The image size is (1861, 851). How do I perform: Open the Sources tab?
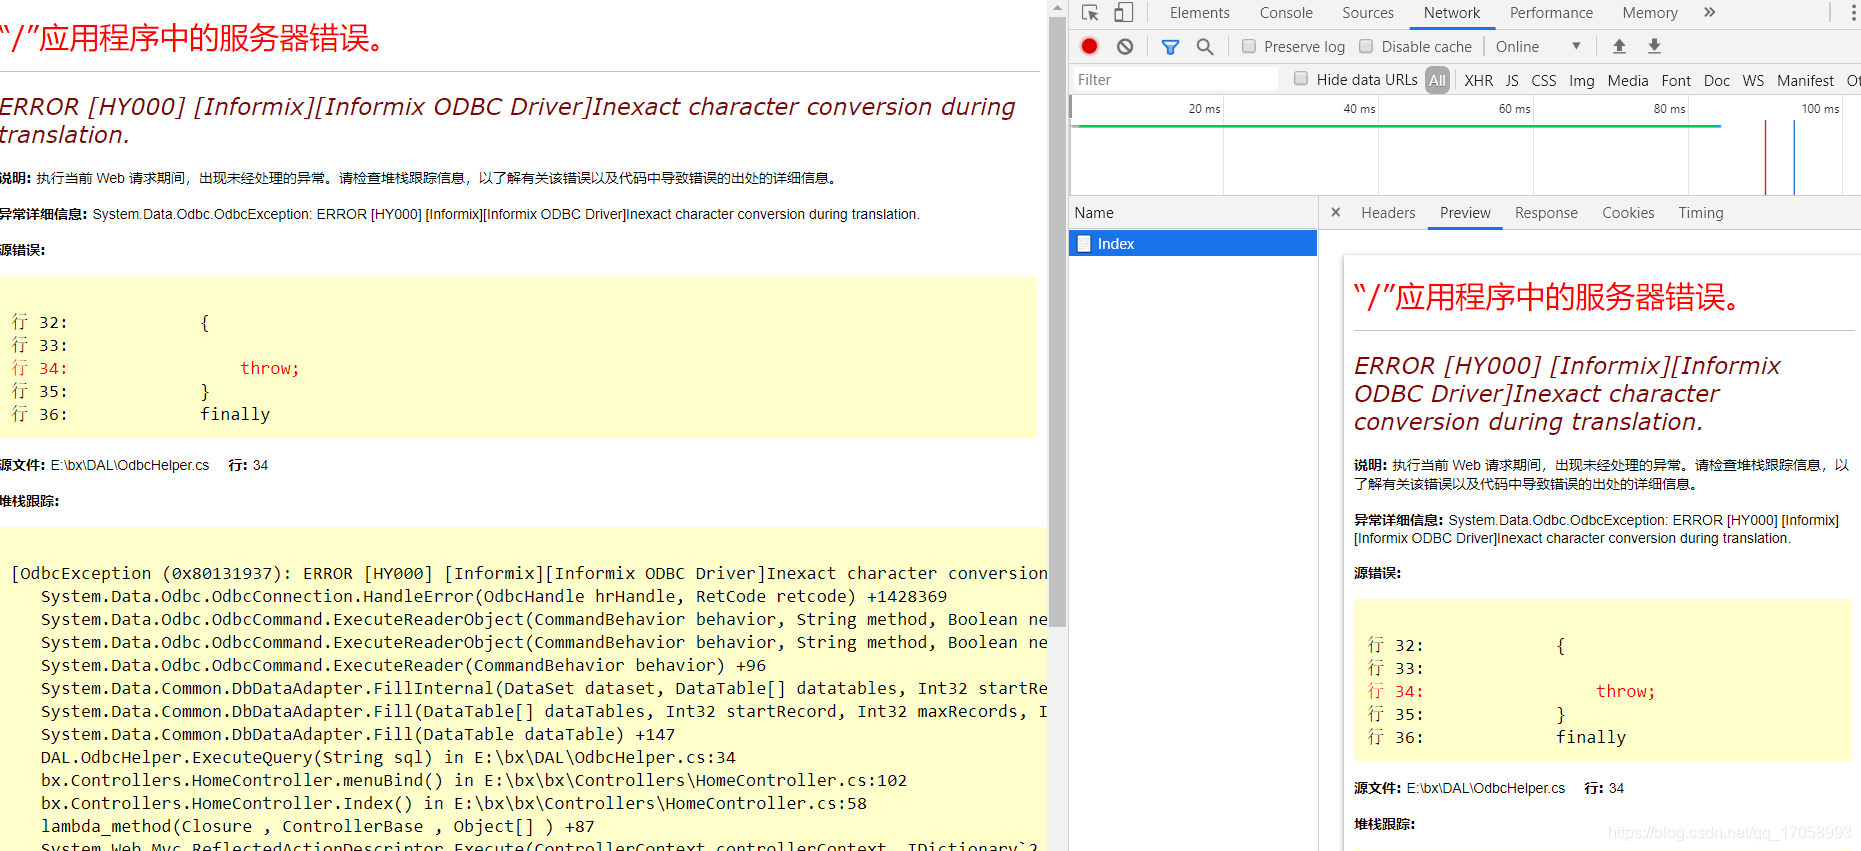1367,13
